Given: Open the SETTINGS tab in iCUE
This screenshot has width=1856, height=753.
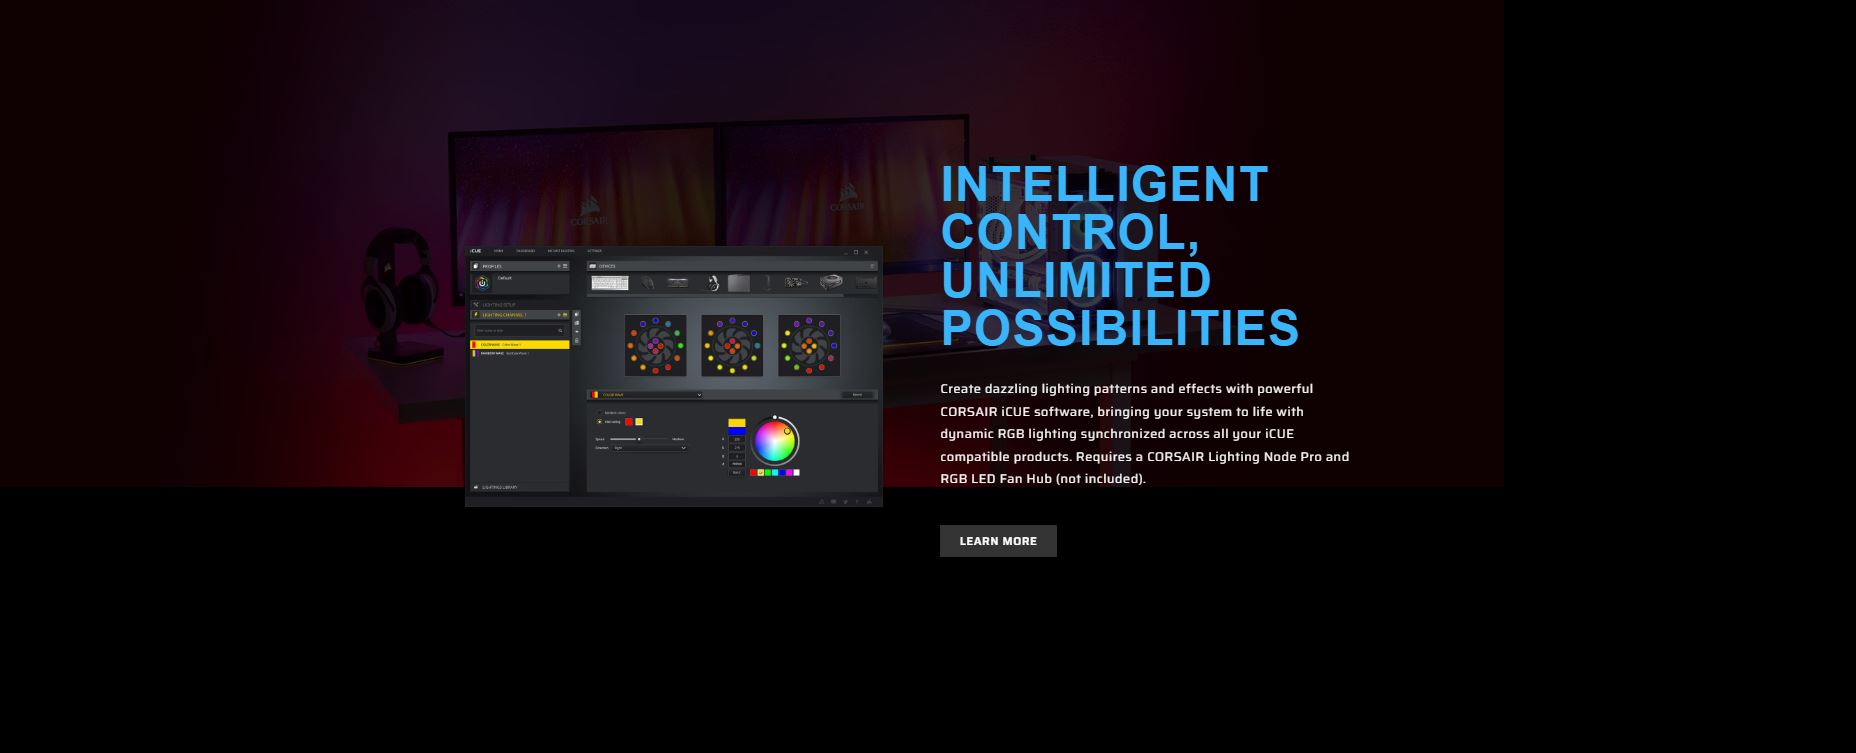Looking at the screenshot, I should pyautogui.click(x=595, y=251).
